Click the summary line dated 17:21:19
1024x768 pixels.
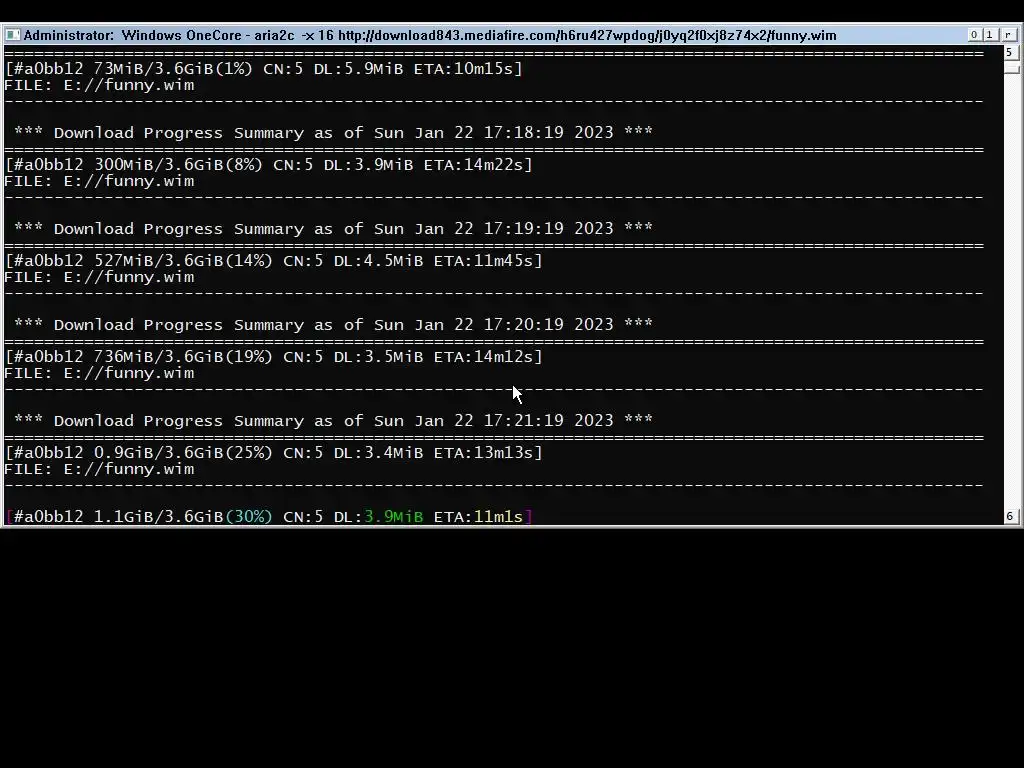pos(333,421)
